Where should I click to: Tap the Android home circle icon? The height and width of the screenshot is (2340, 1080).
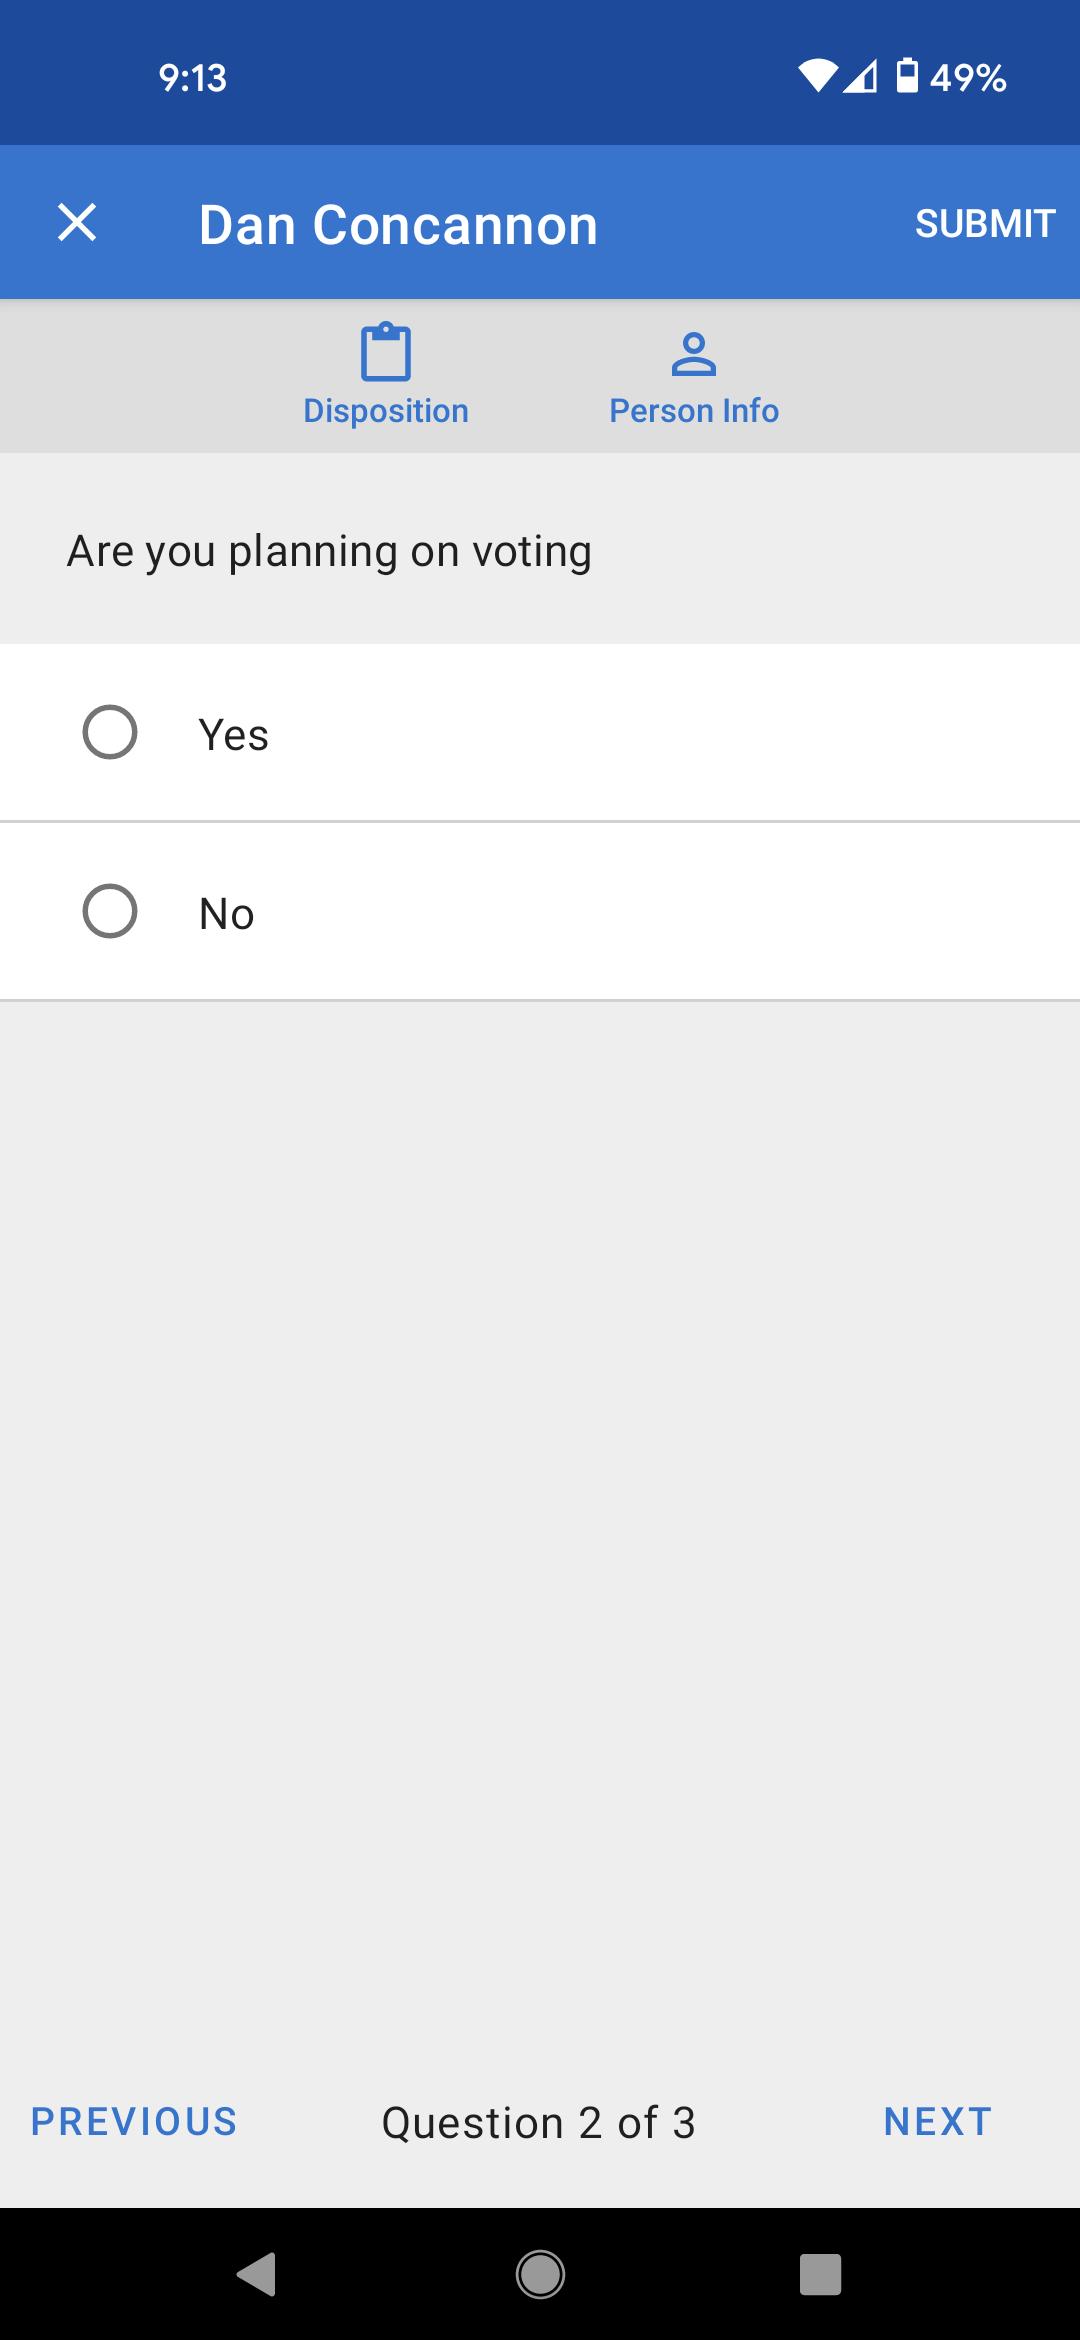(x=540, y=2275)
